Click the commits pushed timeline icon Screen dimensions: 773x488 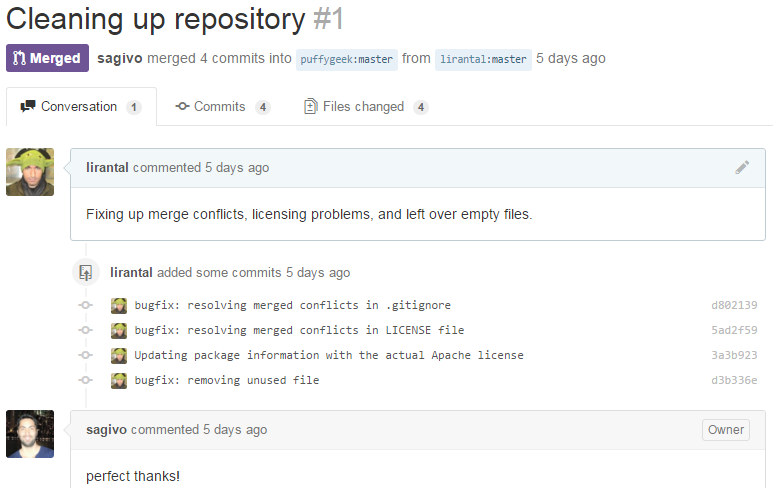(86, 272)
